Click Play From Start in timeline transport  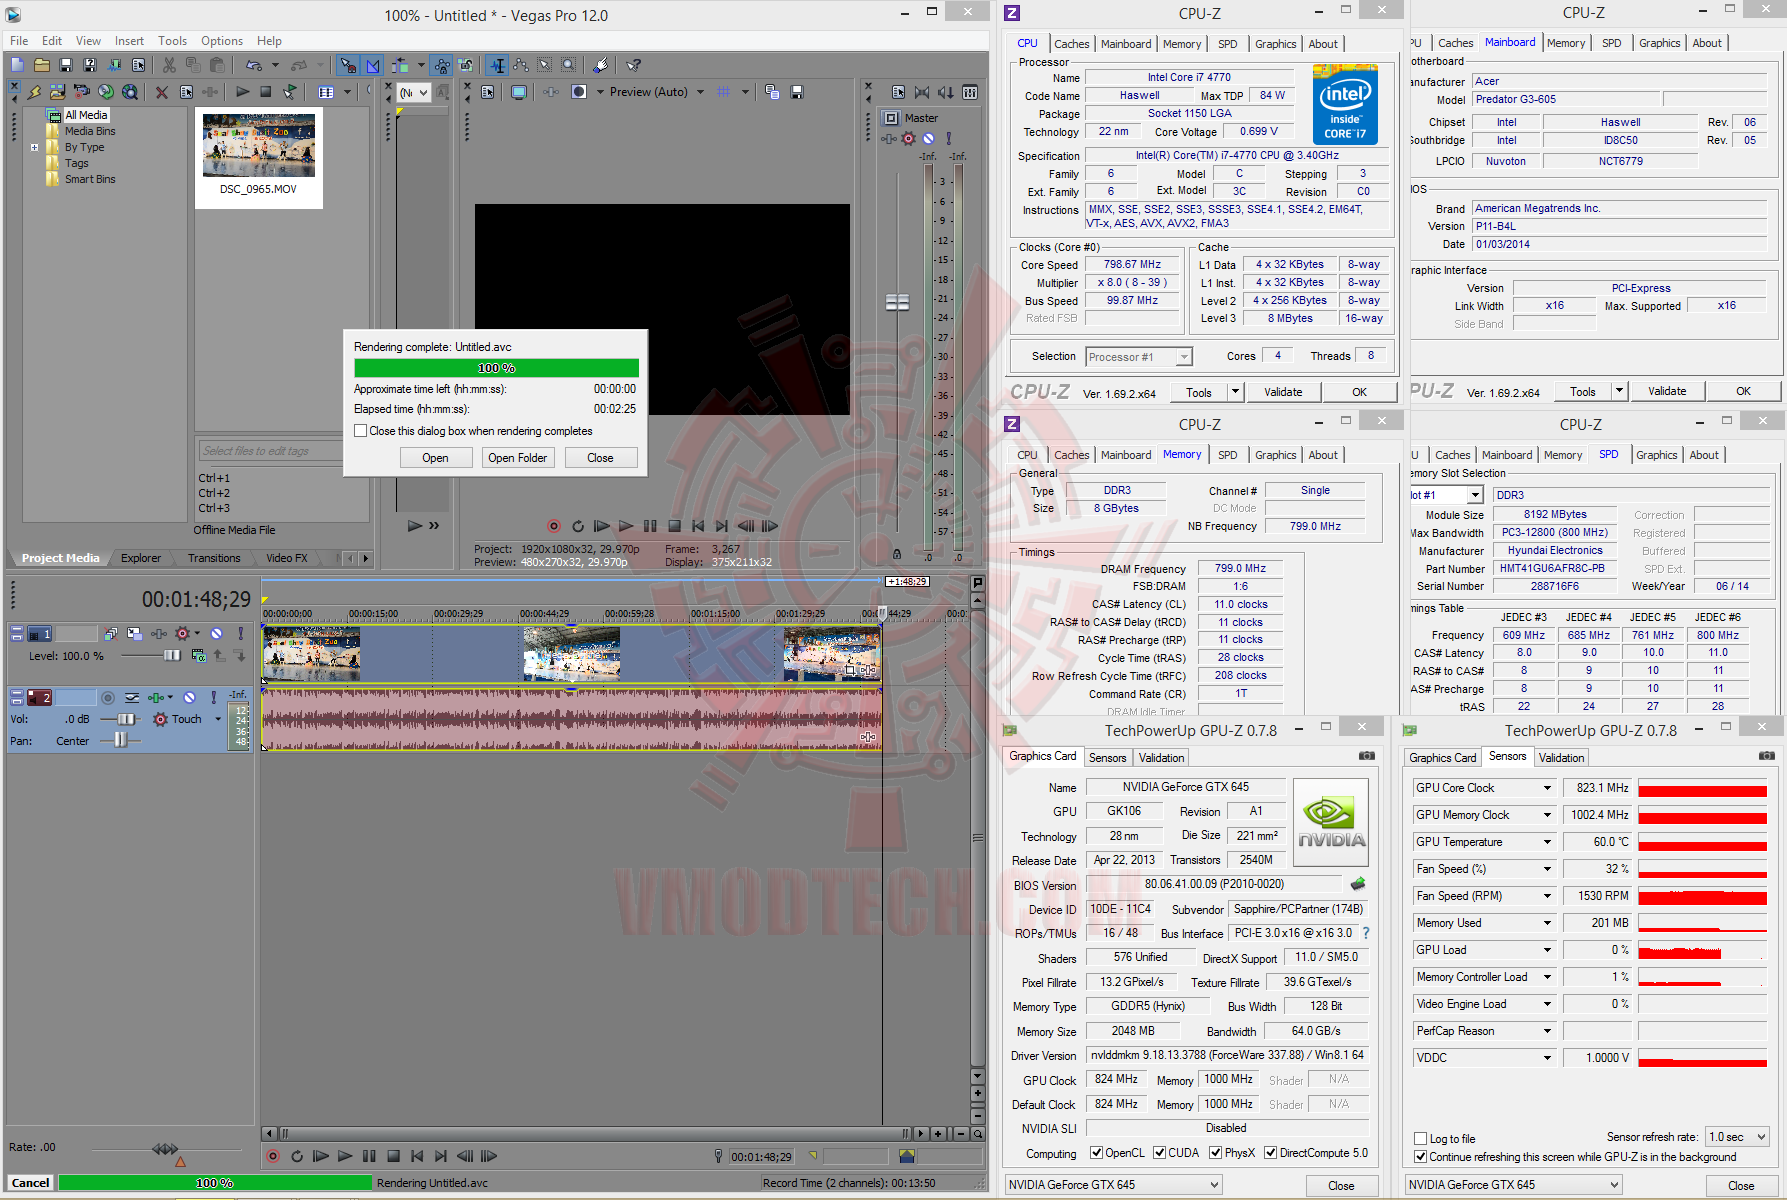point(321,1156)
